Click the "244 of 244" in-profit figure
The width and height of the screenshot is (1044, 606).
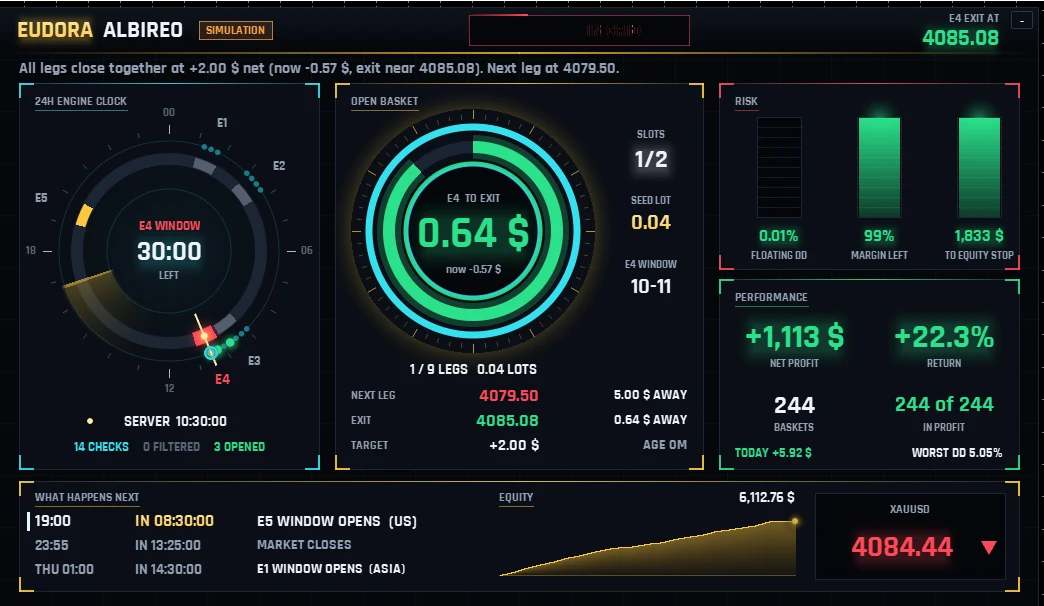(x=944, y=404)
